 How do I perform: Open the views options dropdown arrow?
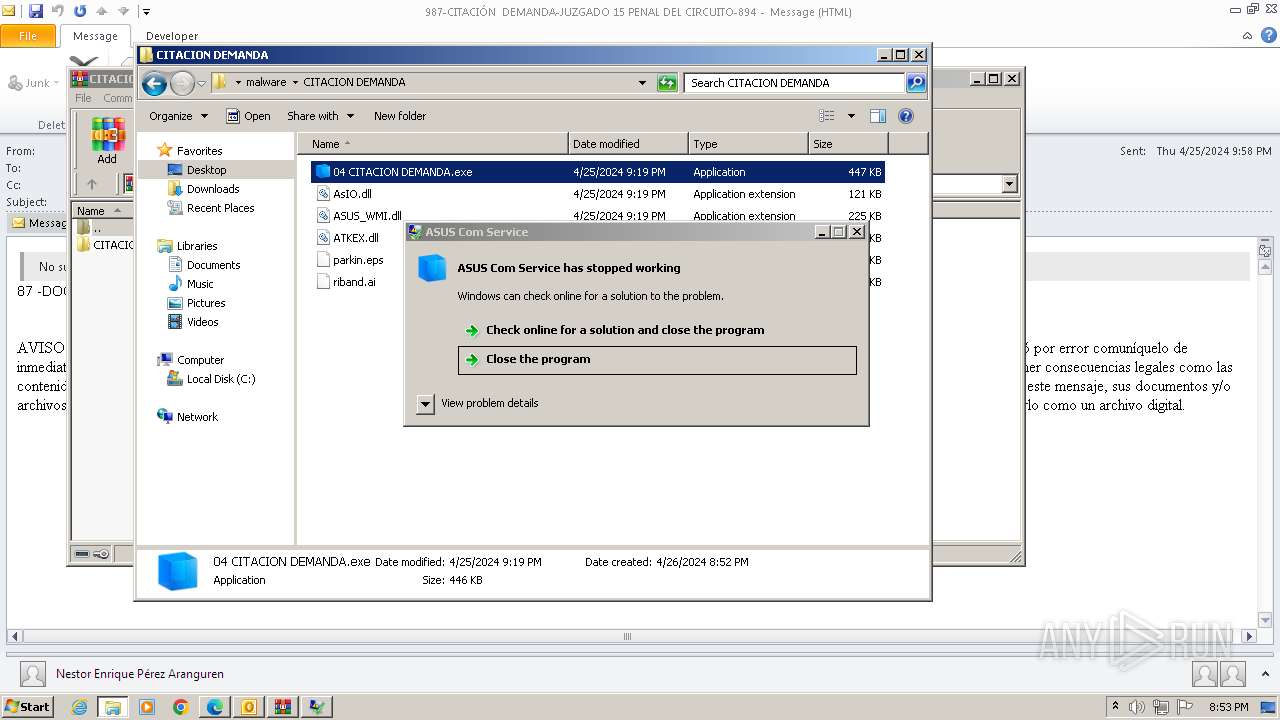(851, 116)
